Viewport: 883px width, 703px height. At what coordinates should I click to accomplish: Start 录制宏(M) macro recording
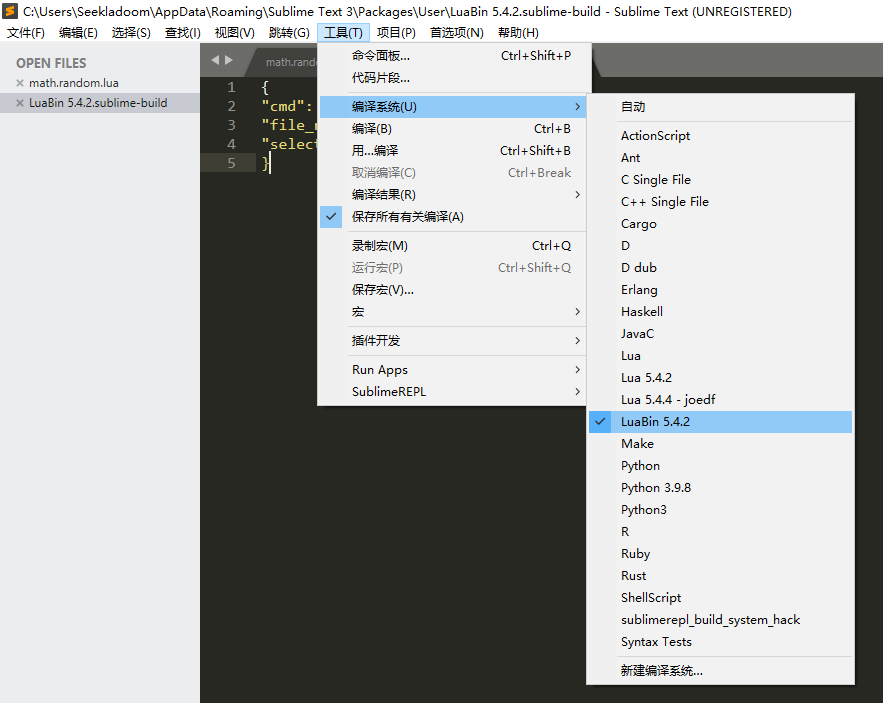[x=453, y=246]
